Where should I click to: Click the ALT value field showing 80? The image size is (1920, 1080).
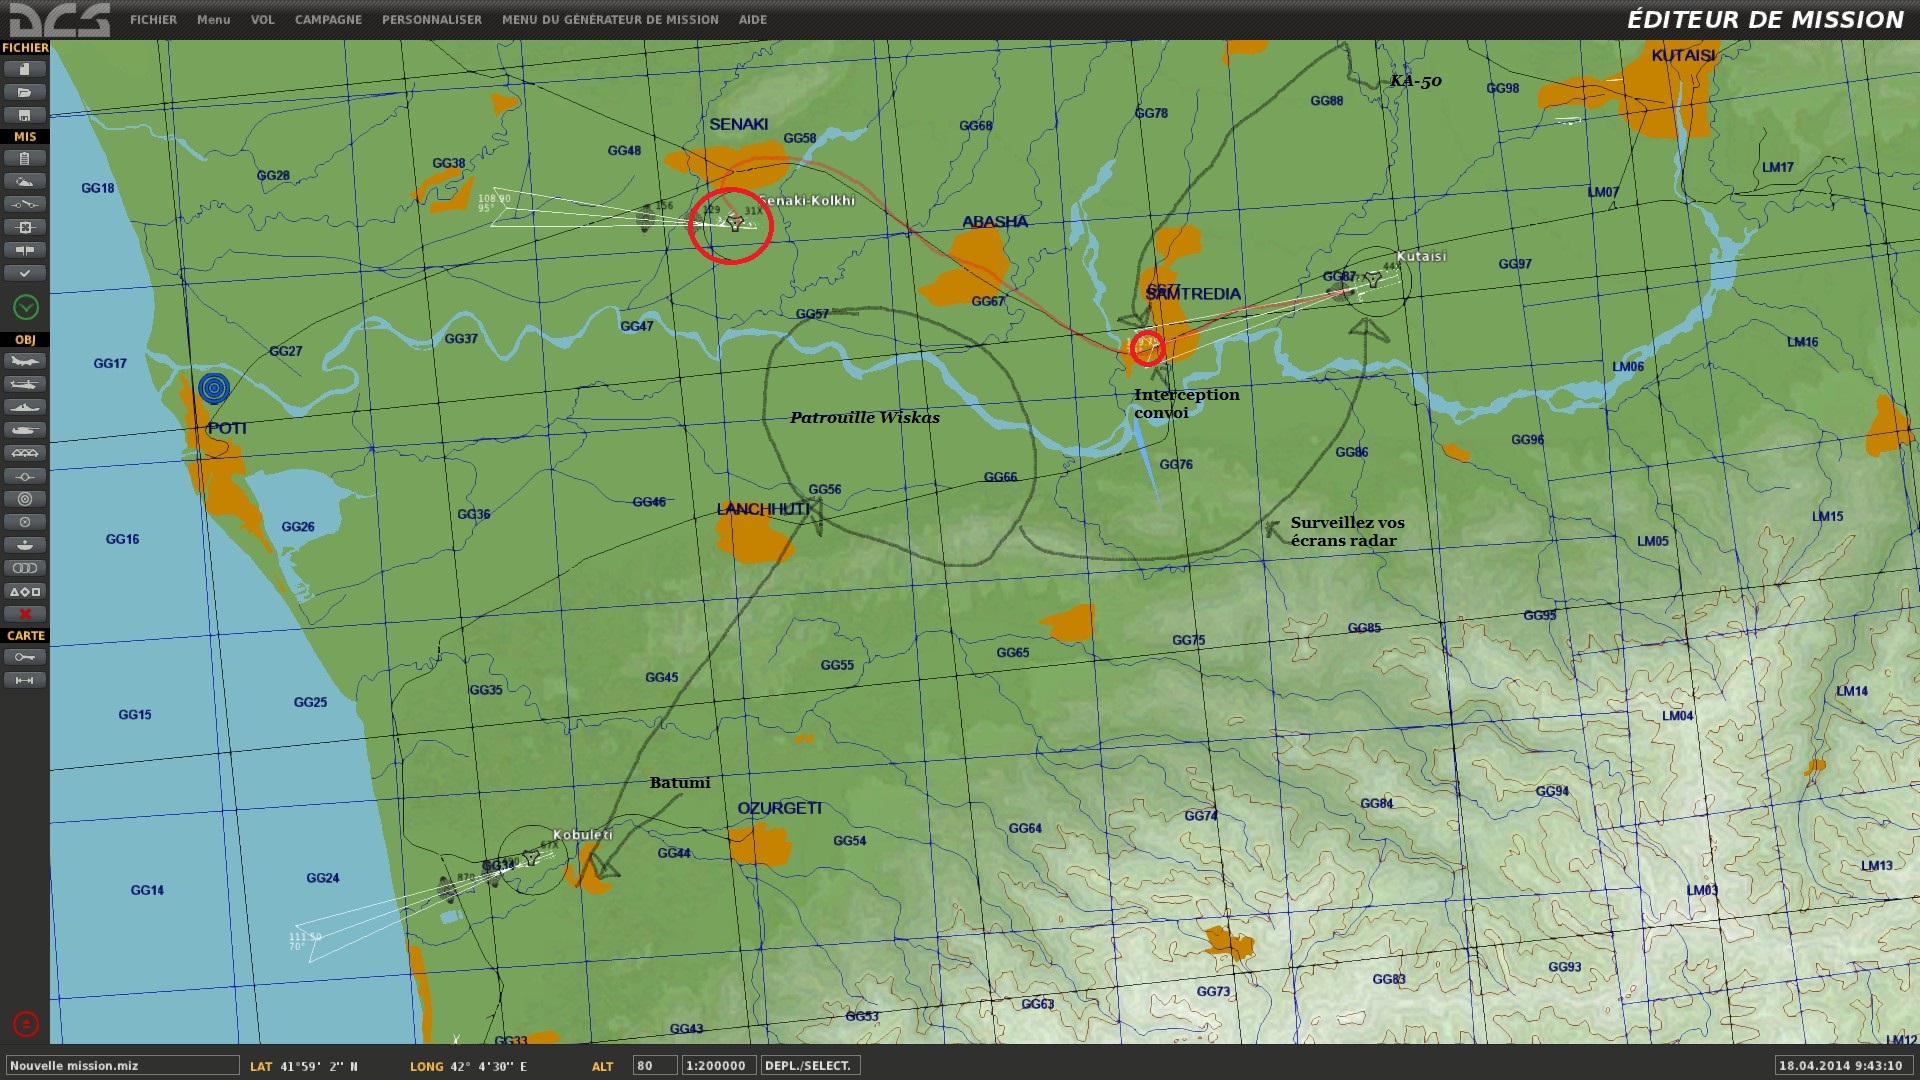tap(655, 1066)
